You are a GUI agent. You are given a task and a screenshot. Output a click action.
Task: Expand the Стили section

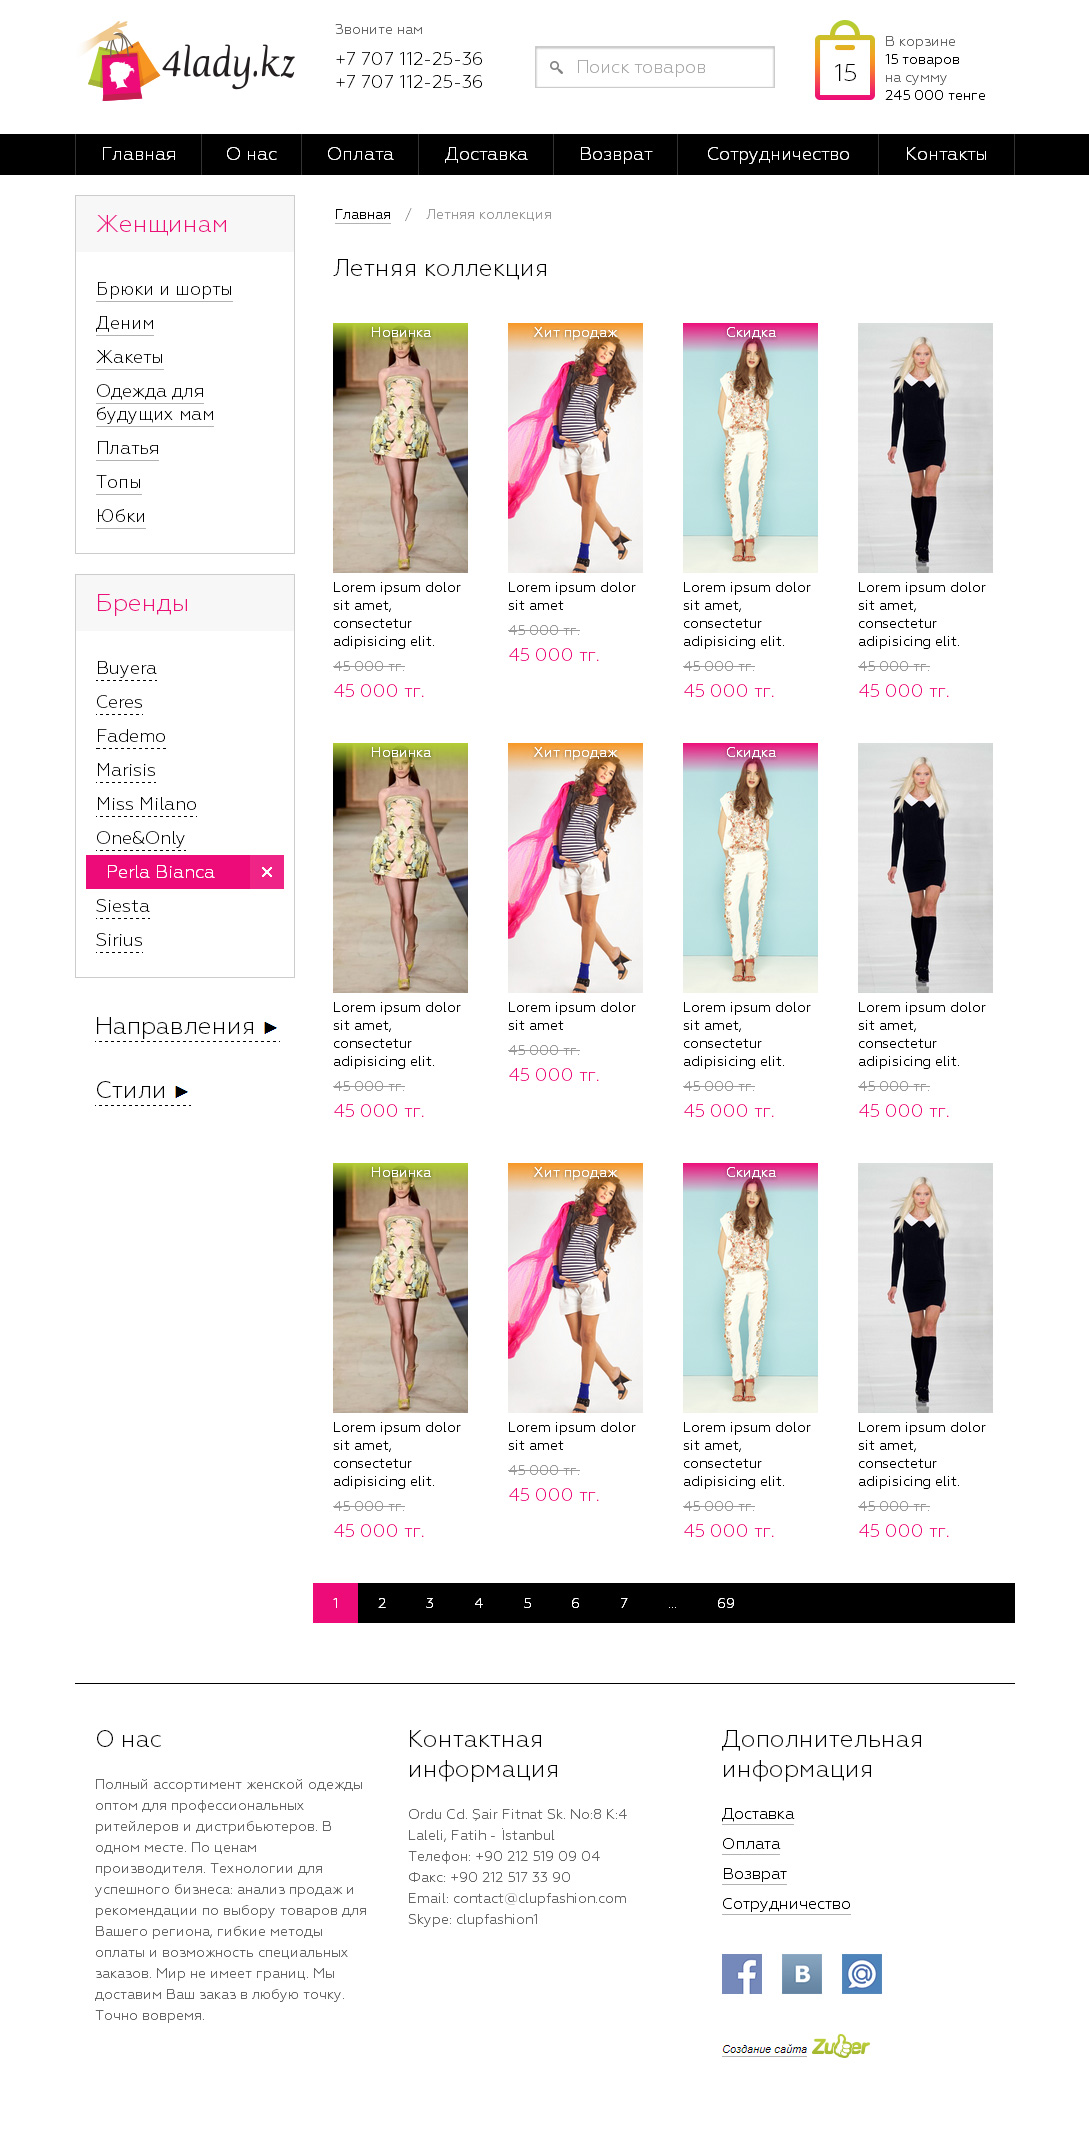[142, 1091]
